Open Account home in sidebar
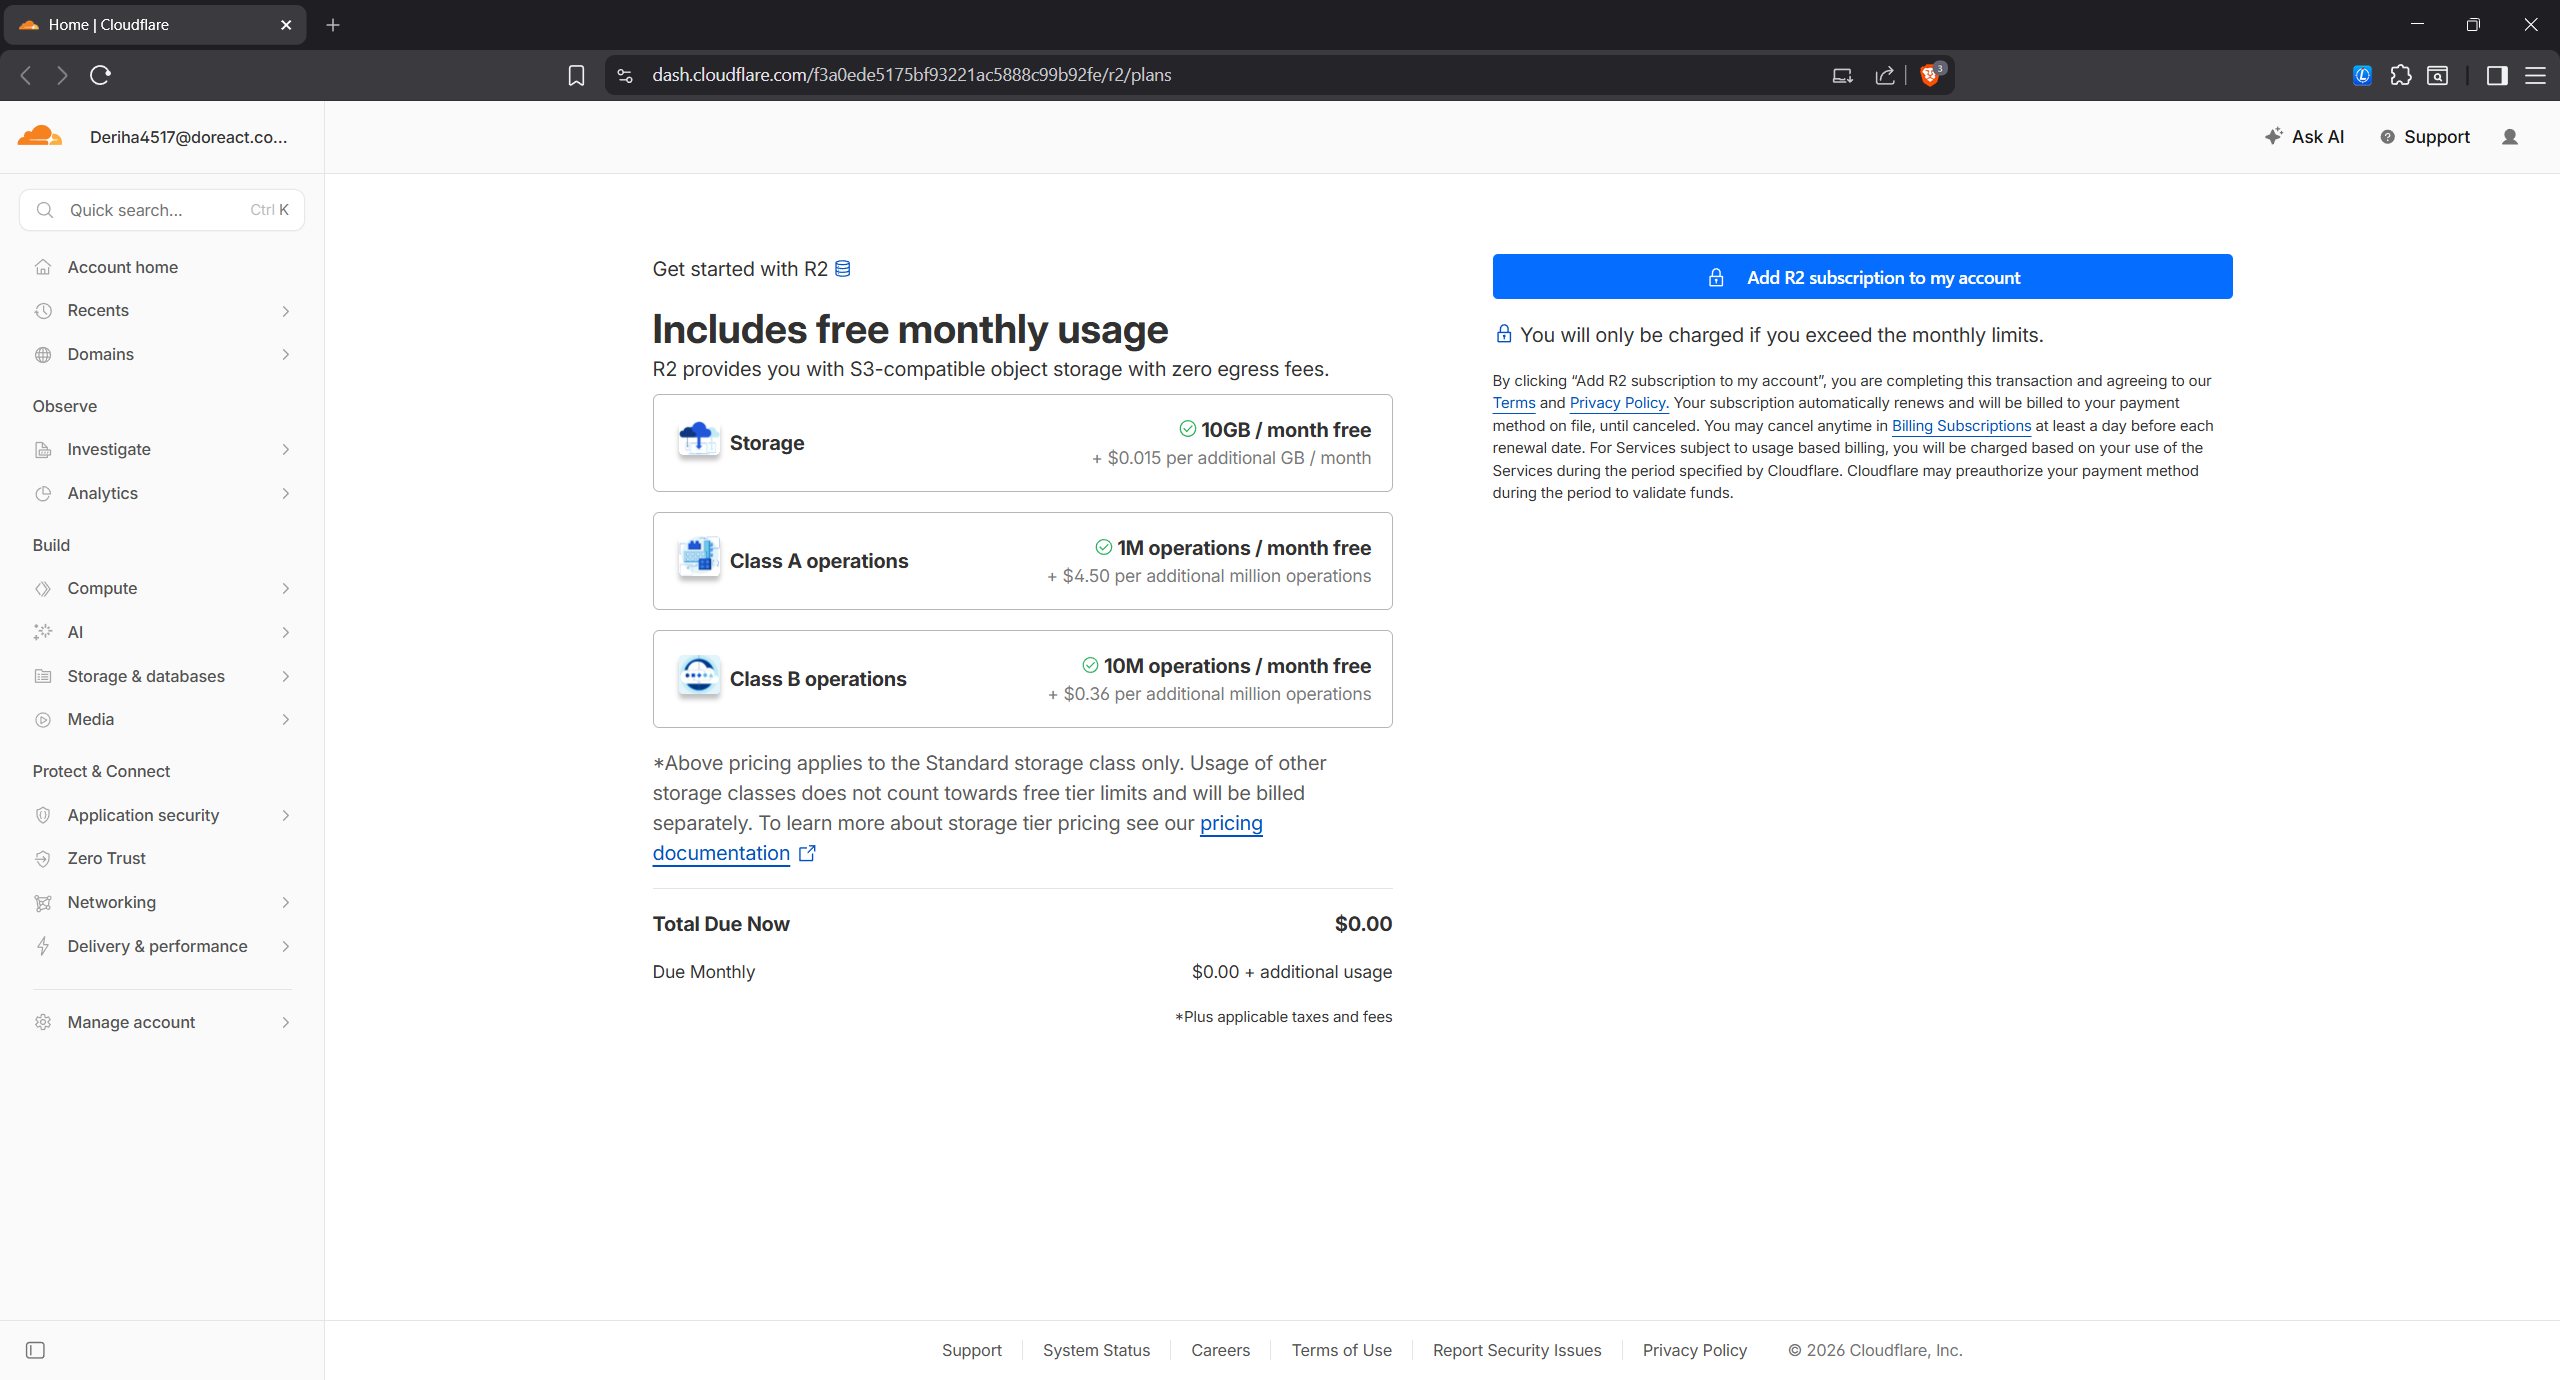The height and width of the screenshot is (1380, 2560). pos(162,267)
